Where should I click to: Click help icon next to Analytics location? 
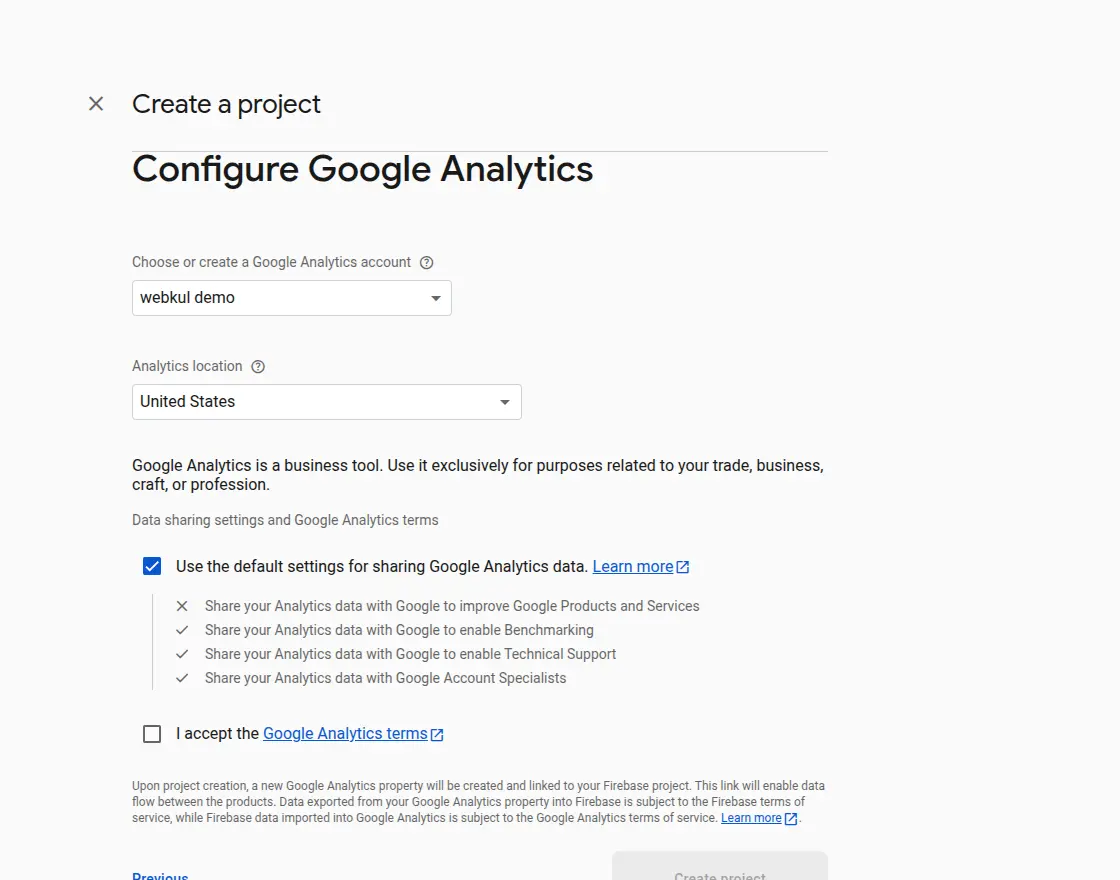[258, 366]
